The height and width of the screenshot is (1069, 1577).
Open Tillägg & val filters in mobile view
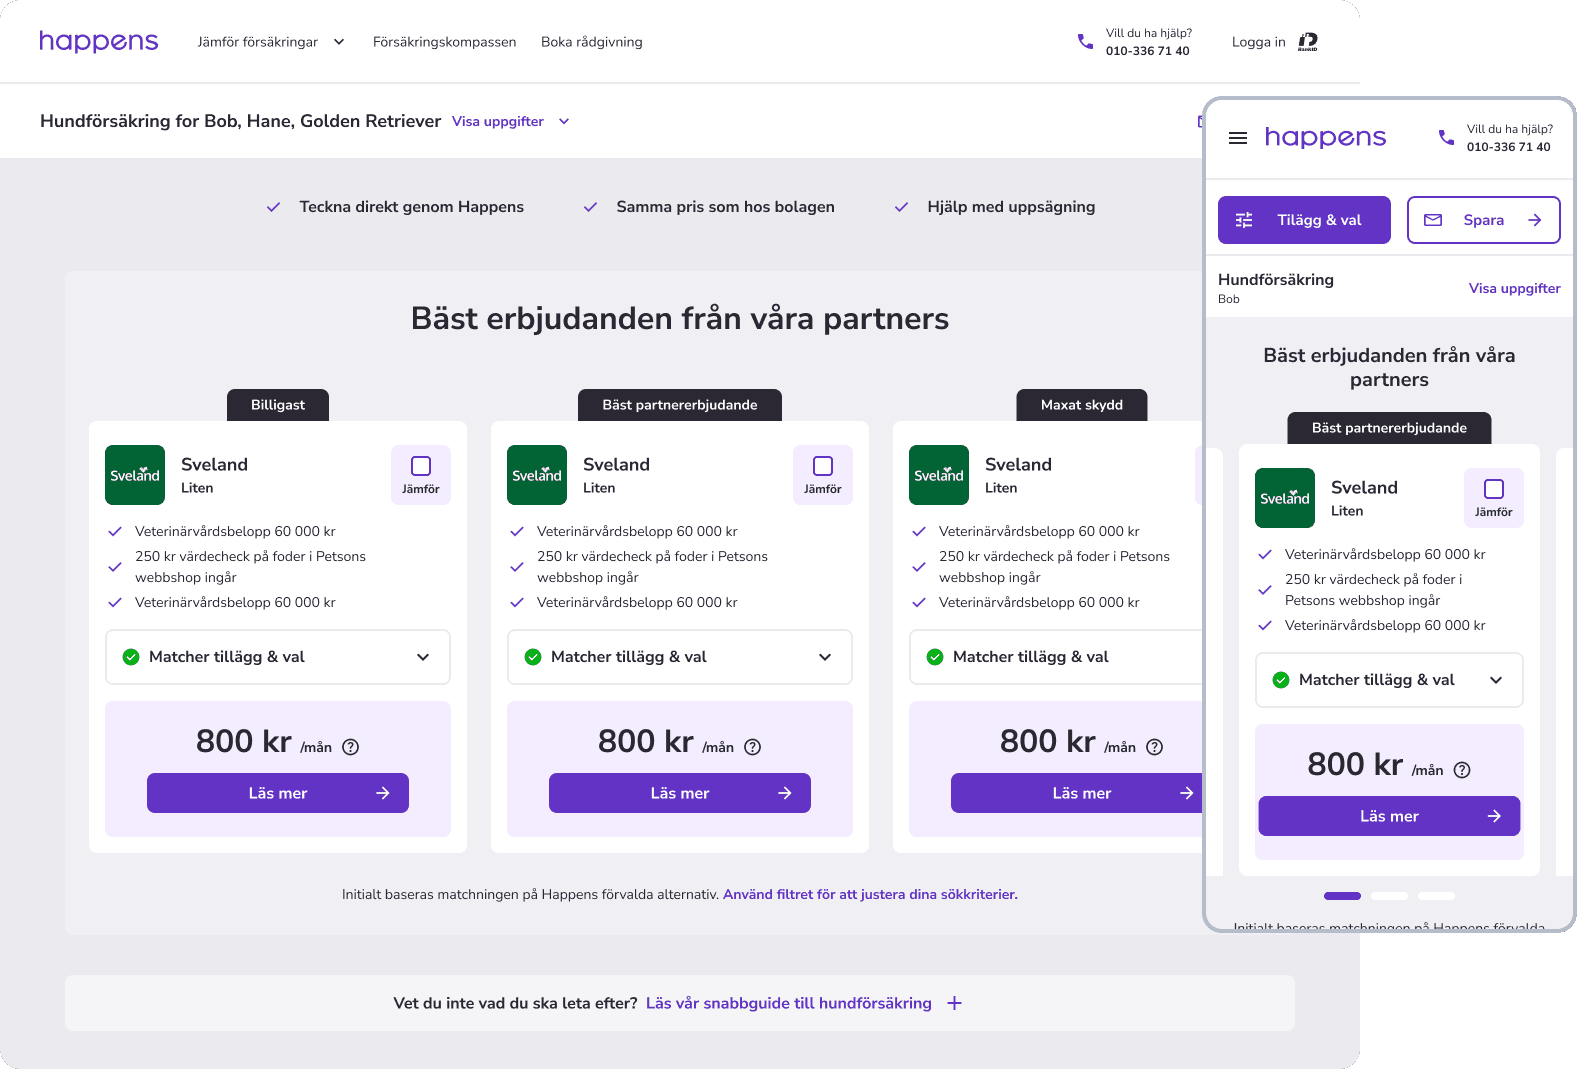pyautogui.click(x=1304, y=220)
